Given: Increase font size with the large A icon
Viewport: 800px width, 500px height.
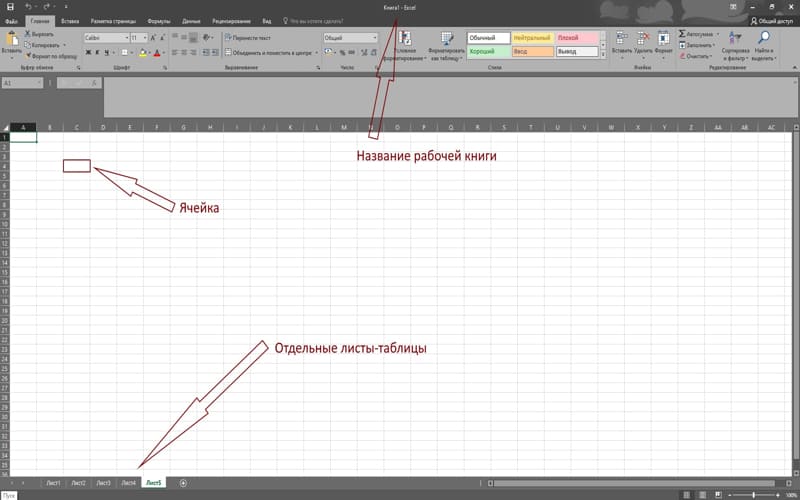Looking at the screenshot, I should click(x=153, y=38).
